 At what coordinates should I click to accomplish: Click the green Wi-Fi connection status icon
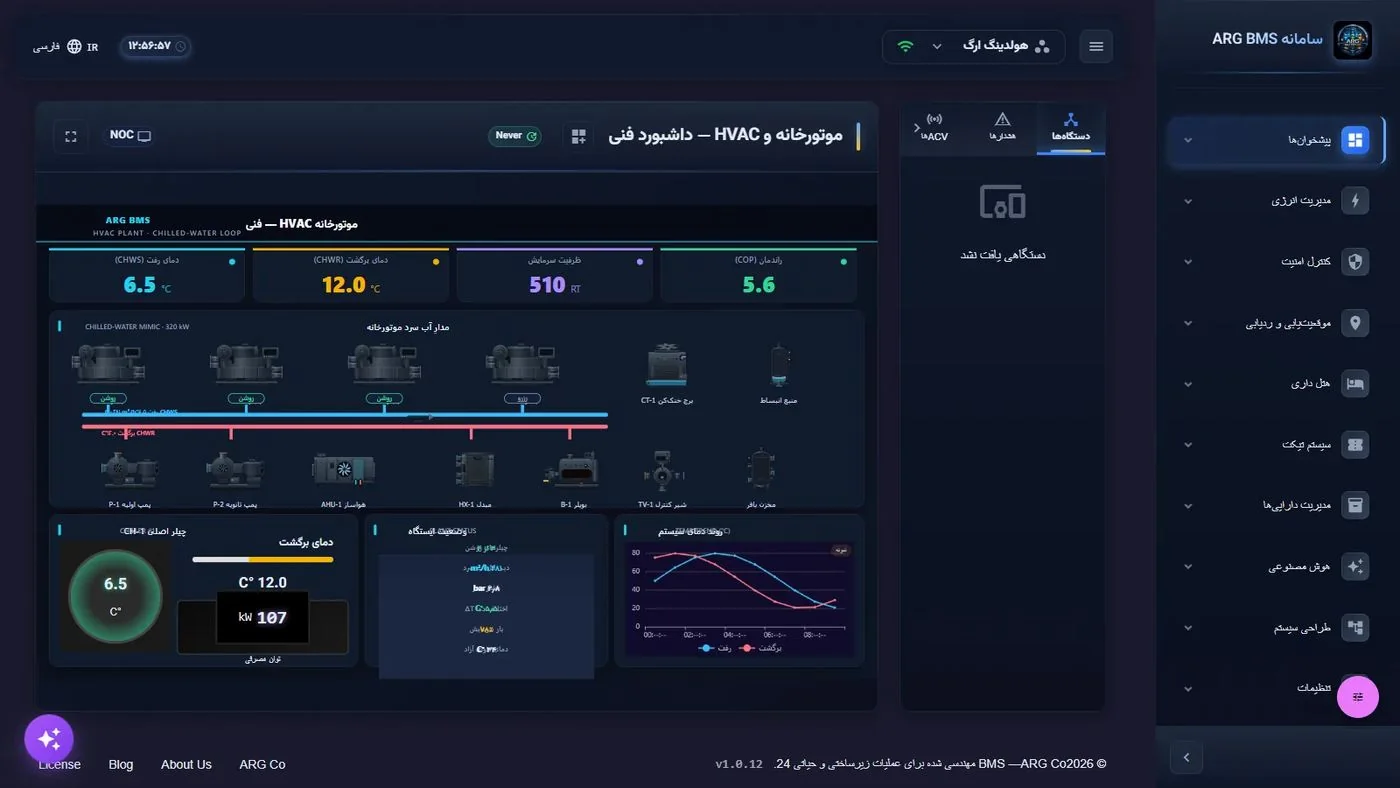(905, 46)
